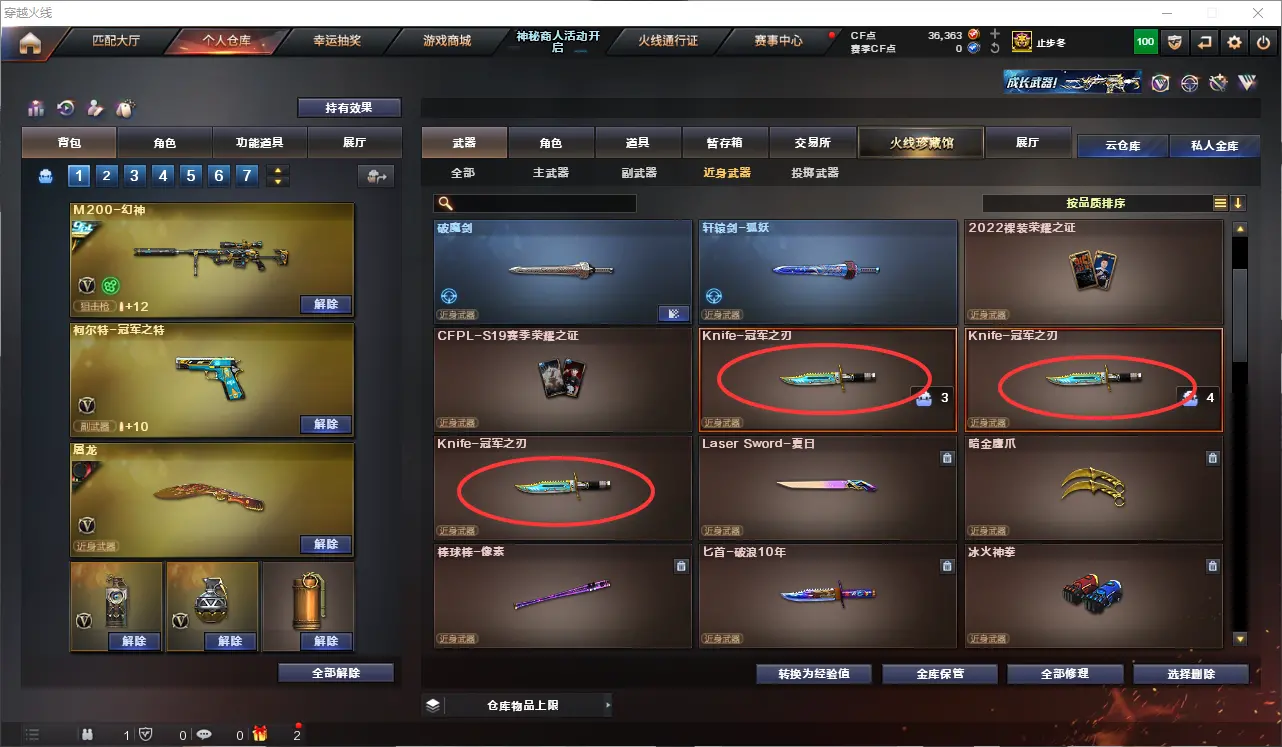
Task: Switch to the 幸运抽奖 tab
Action: (x=337, y=41)
